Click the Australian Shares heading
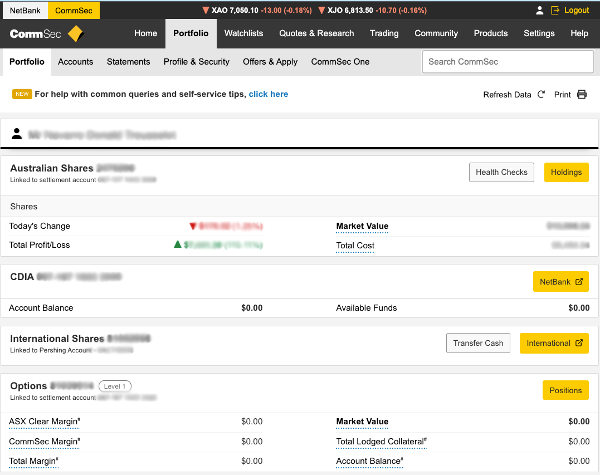 pos(52,168)
